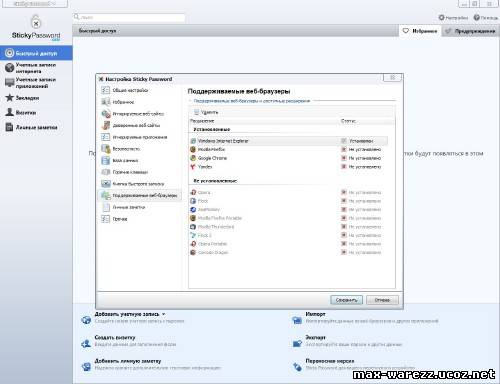Screen dimensions: 500x384
Task: Switch to the Избранное tab
Action: point(420,31)
